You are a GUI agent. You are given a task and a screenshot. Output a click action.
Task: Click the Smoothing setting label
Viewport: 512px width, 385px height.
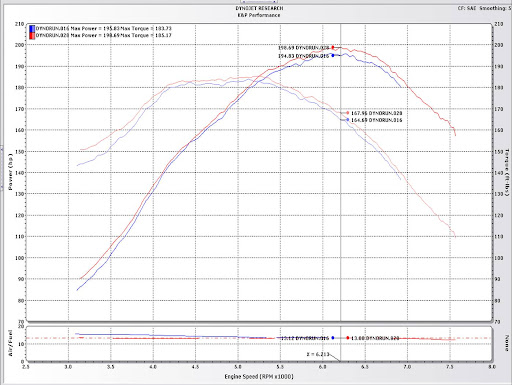496,8
